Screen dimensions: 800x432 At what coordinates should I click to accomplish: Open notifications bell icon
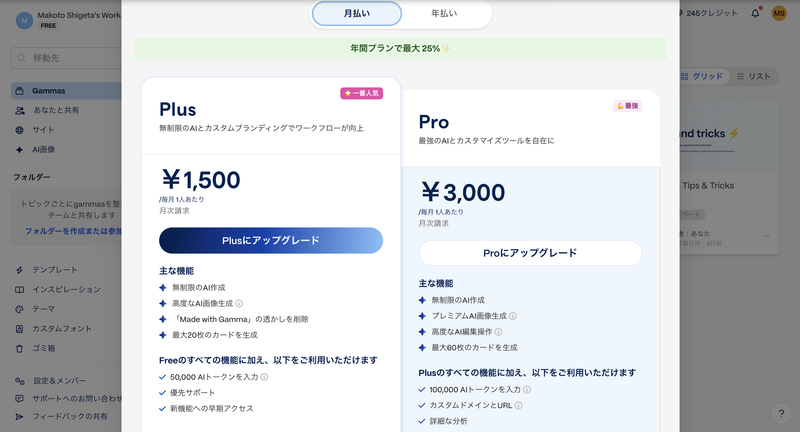click(756, 13)
